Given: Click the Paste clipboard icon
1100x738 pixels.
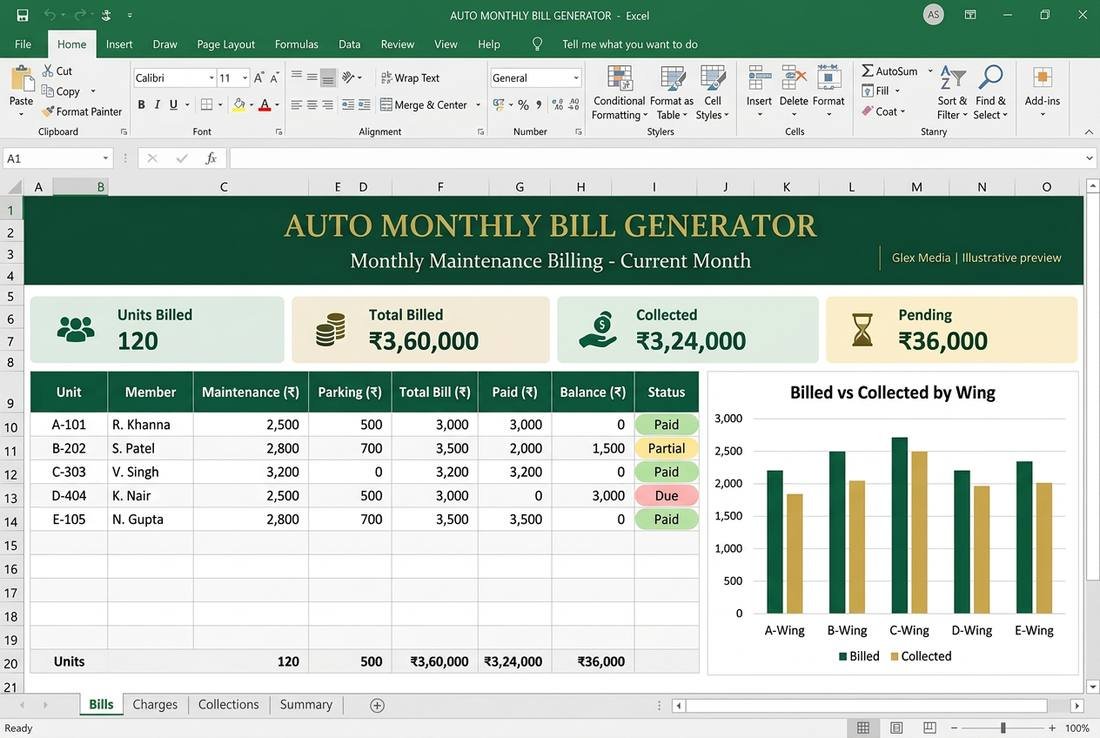Looking at the screenshot, I should (x=22, y=79).
